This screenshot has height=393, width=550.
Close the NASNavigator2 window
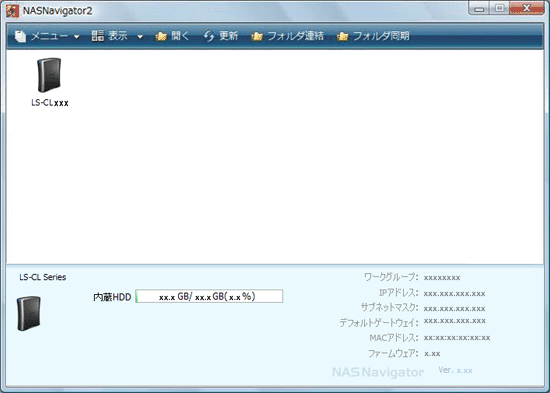526,8
